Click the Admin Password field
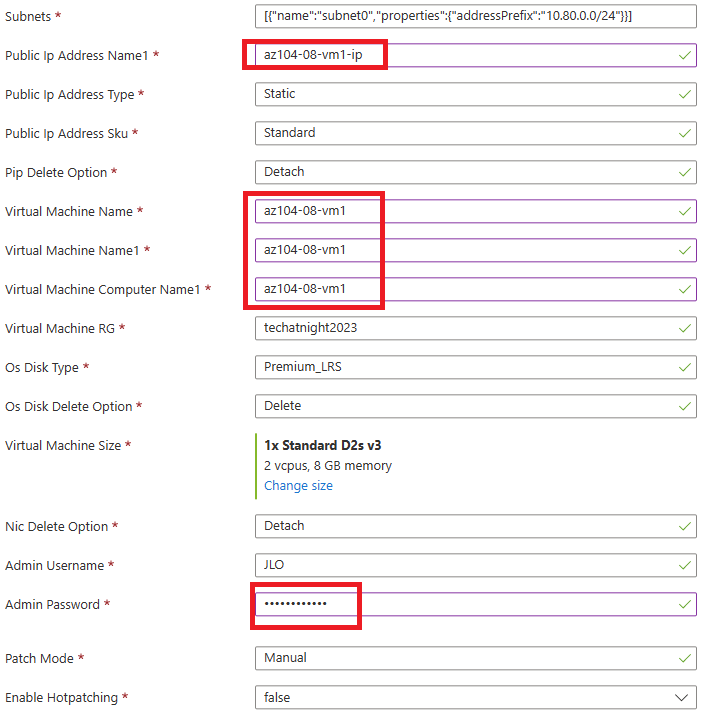Image resolution: width=702 pixels, height=716 pixels. (x=475, y=604)
